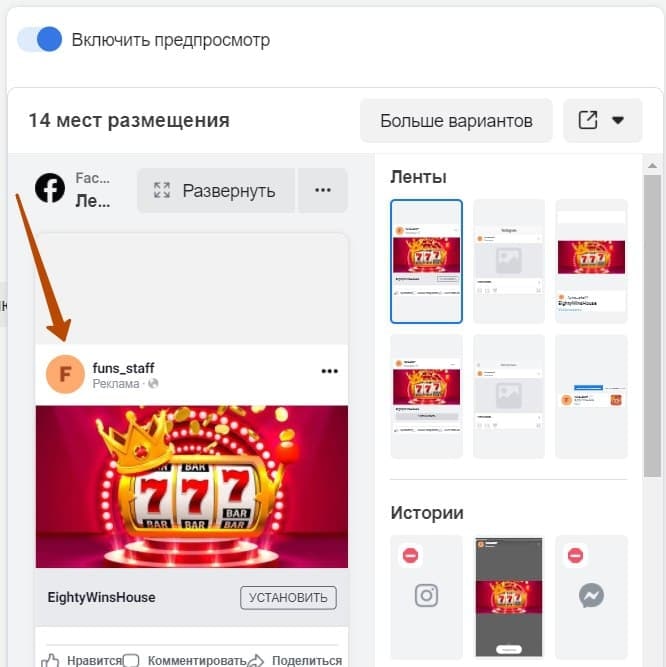Choose the Instagram Stories placement icon
This screenshot has width=666, height=667.
pyautogui.click(x=426, y=596)
